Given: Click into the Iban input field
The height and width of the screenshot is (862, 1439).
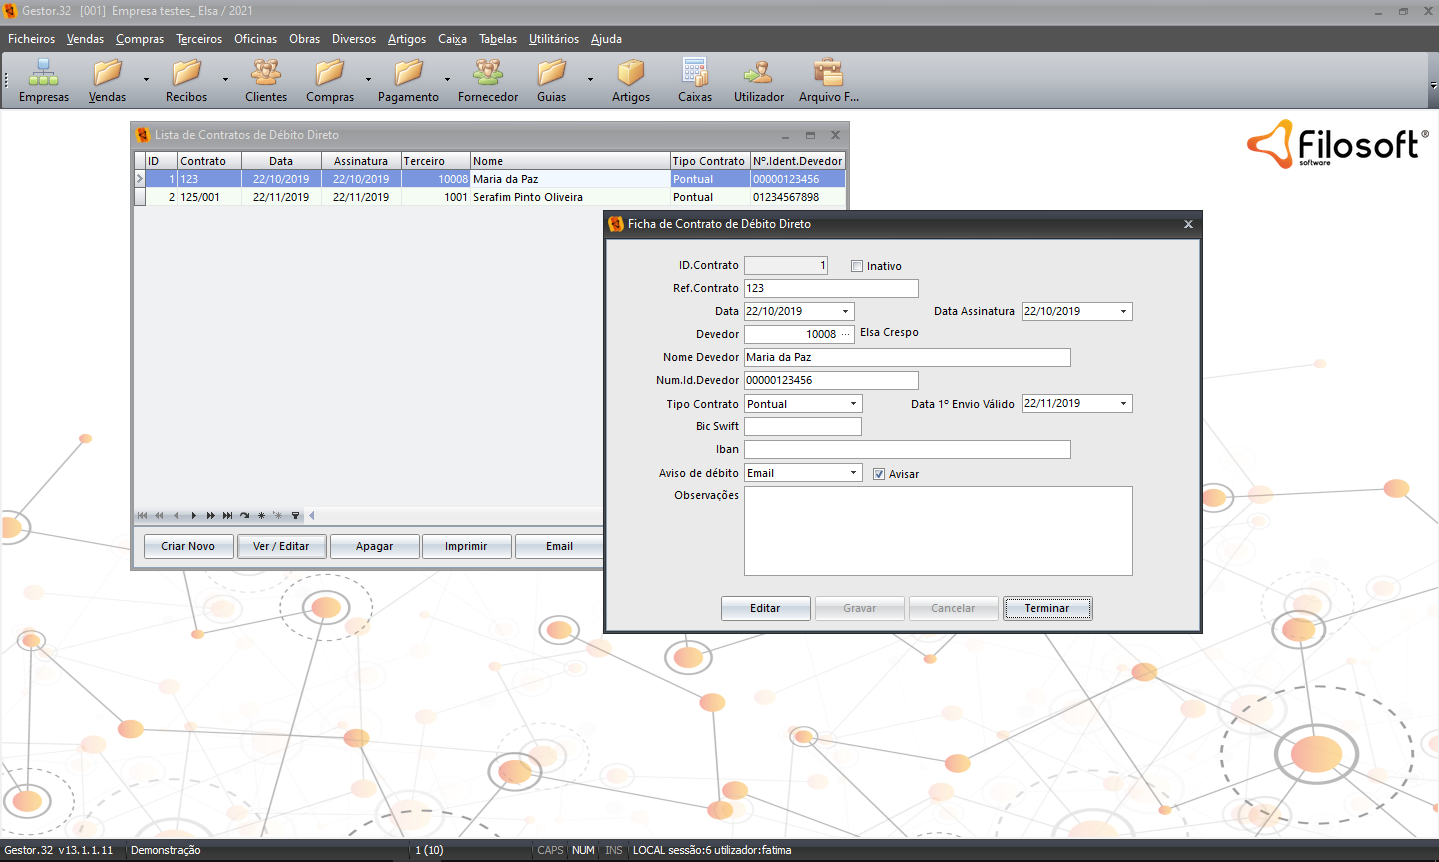Looking at the screenshot, I should (906, 450).
